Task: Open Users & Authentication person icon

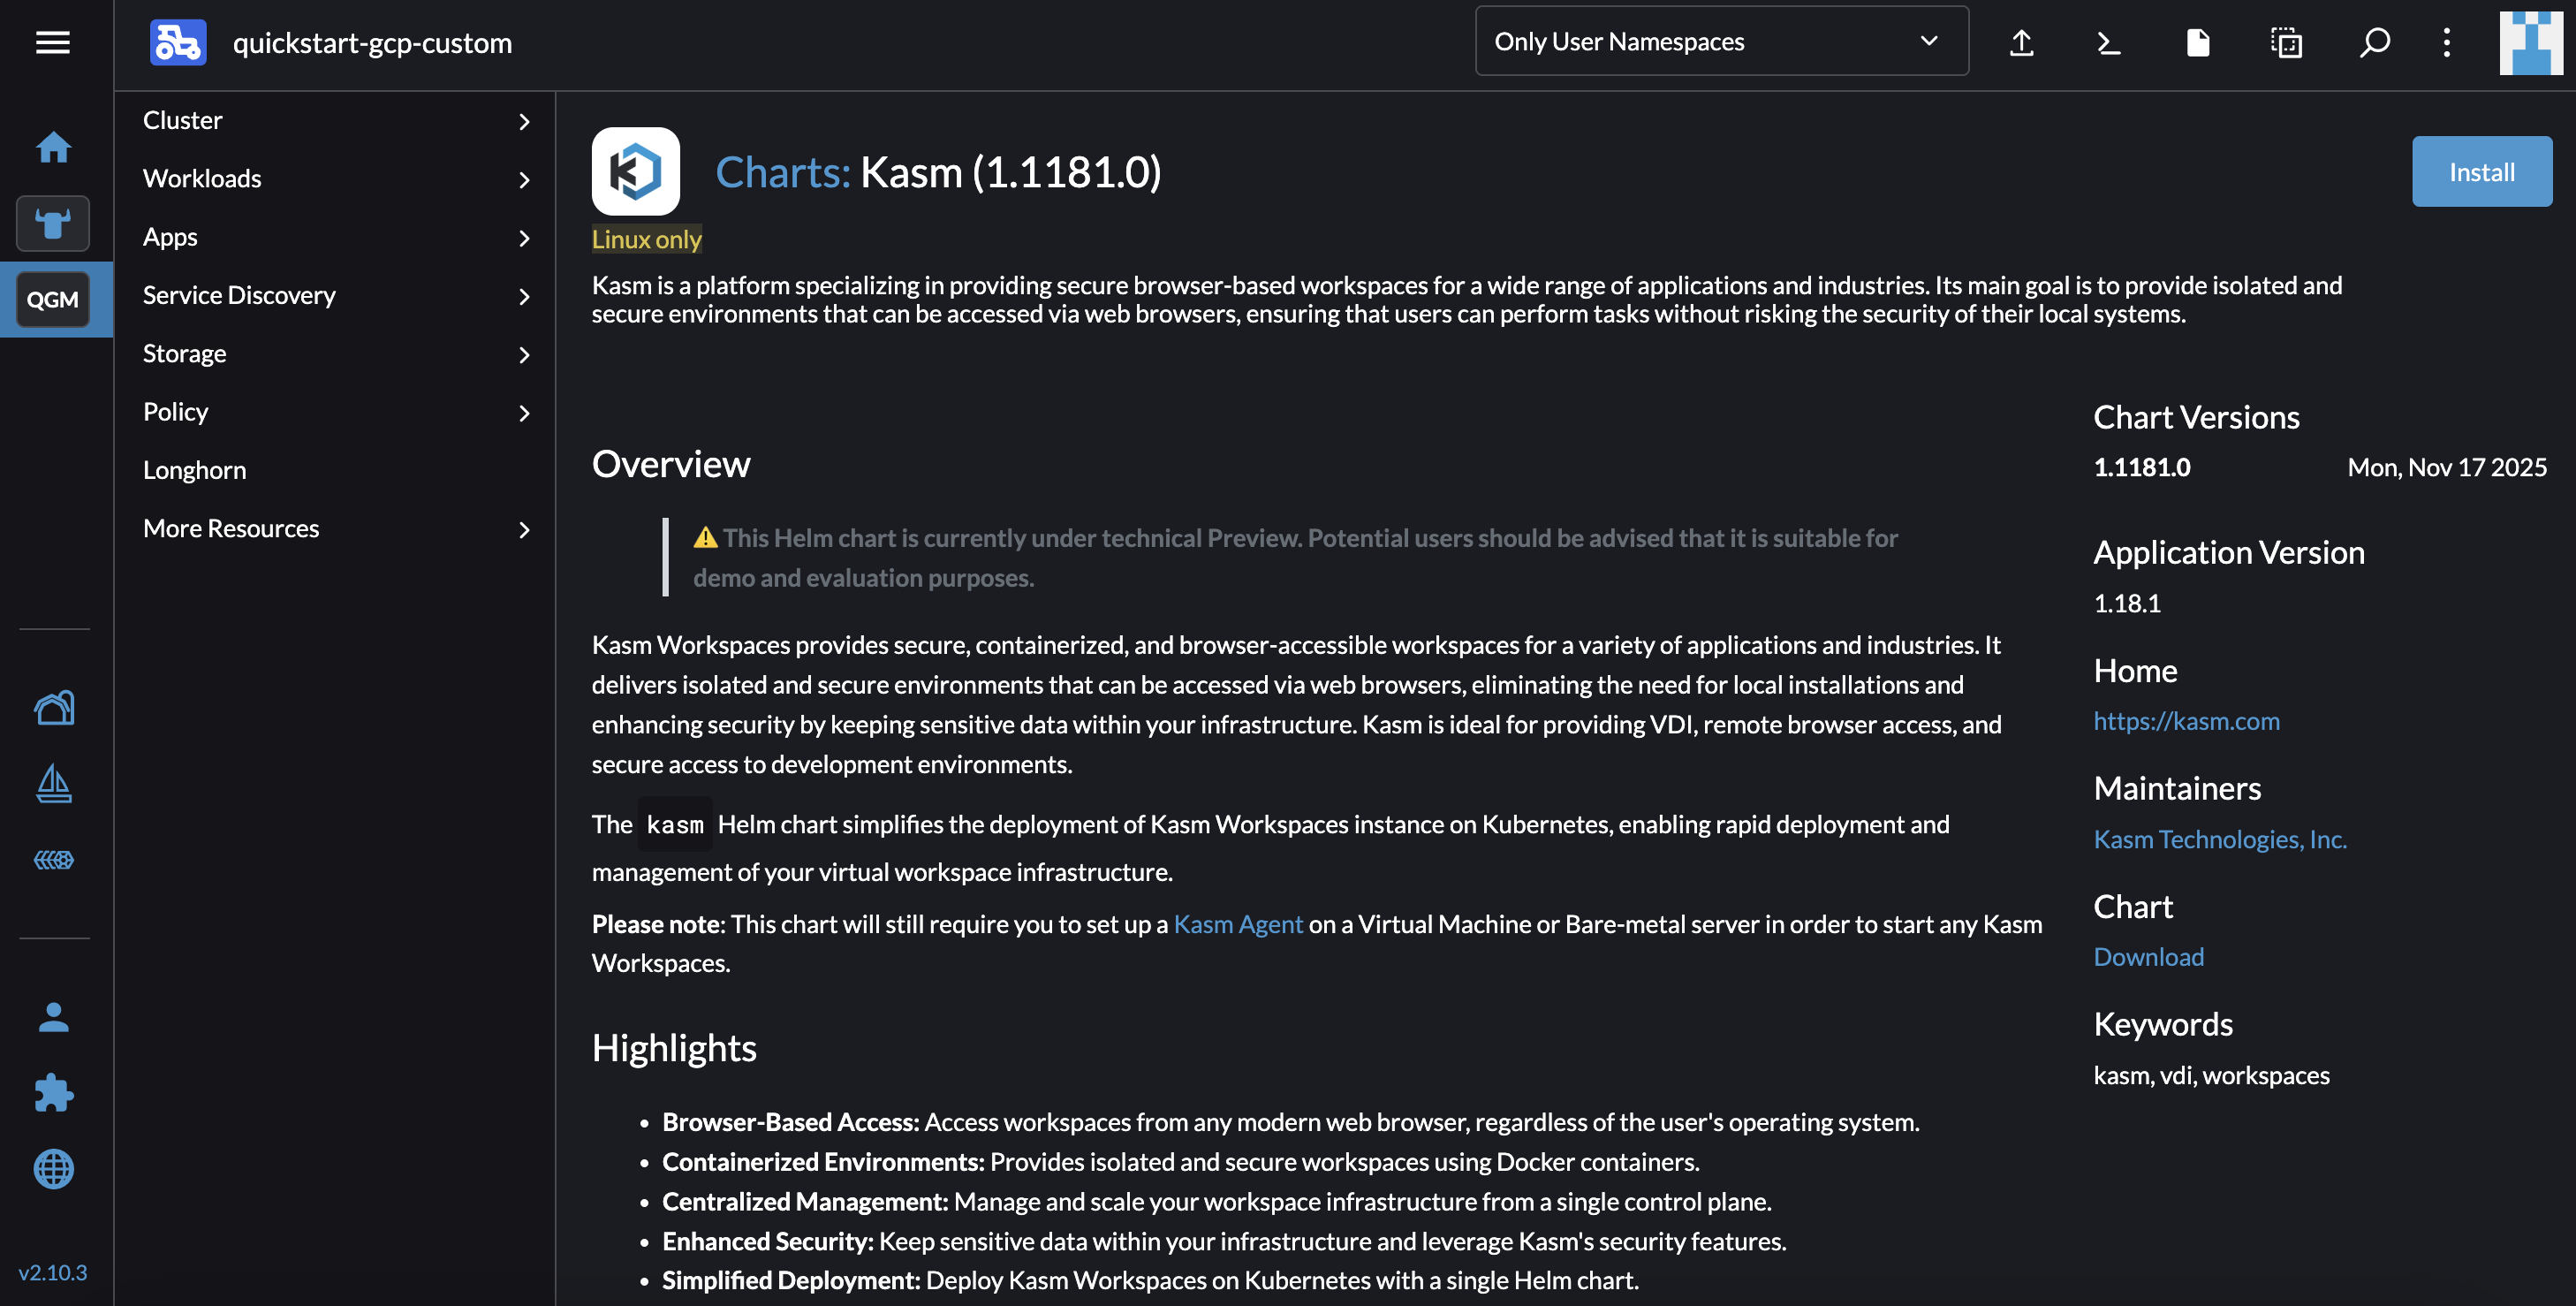Action: coord(54,1017)
